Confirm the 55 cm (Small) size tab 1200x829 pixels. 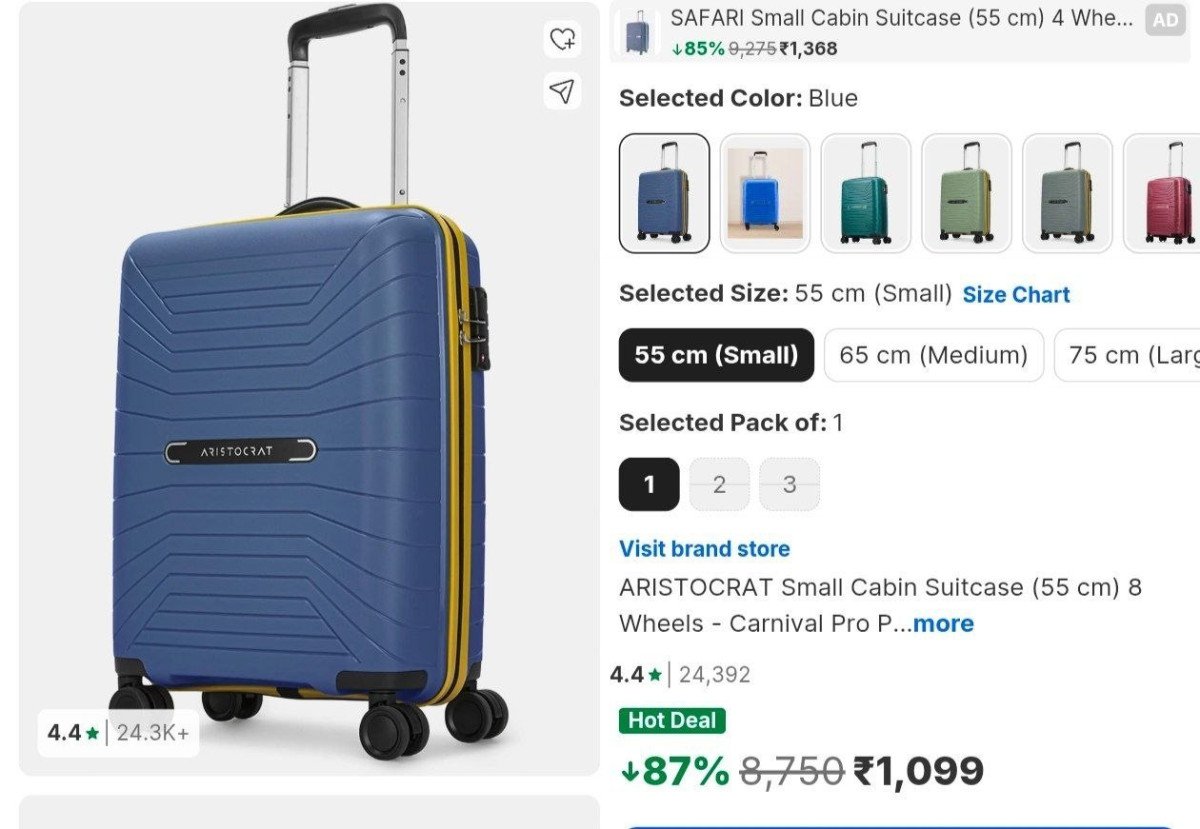tap(716, 355)
